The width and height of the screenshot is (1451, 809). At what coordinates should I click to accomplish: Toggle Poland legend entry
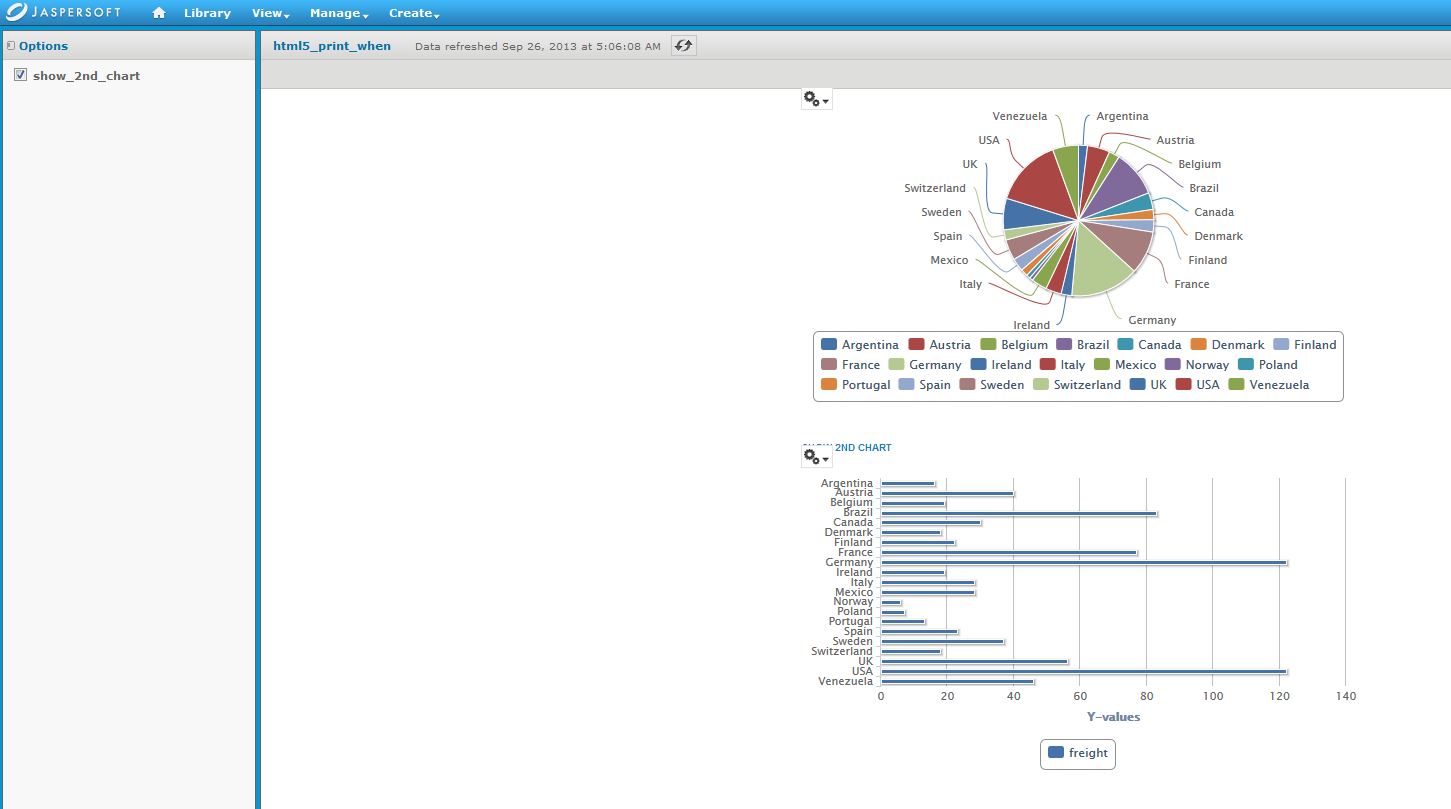pos(1268,364)
